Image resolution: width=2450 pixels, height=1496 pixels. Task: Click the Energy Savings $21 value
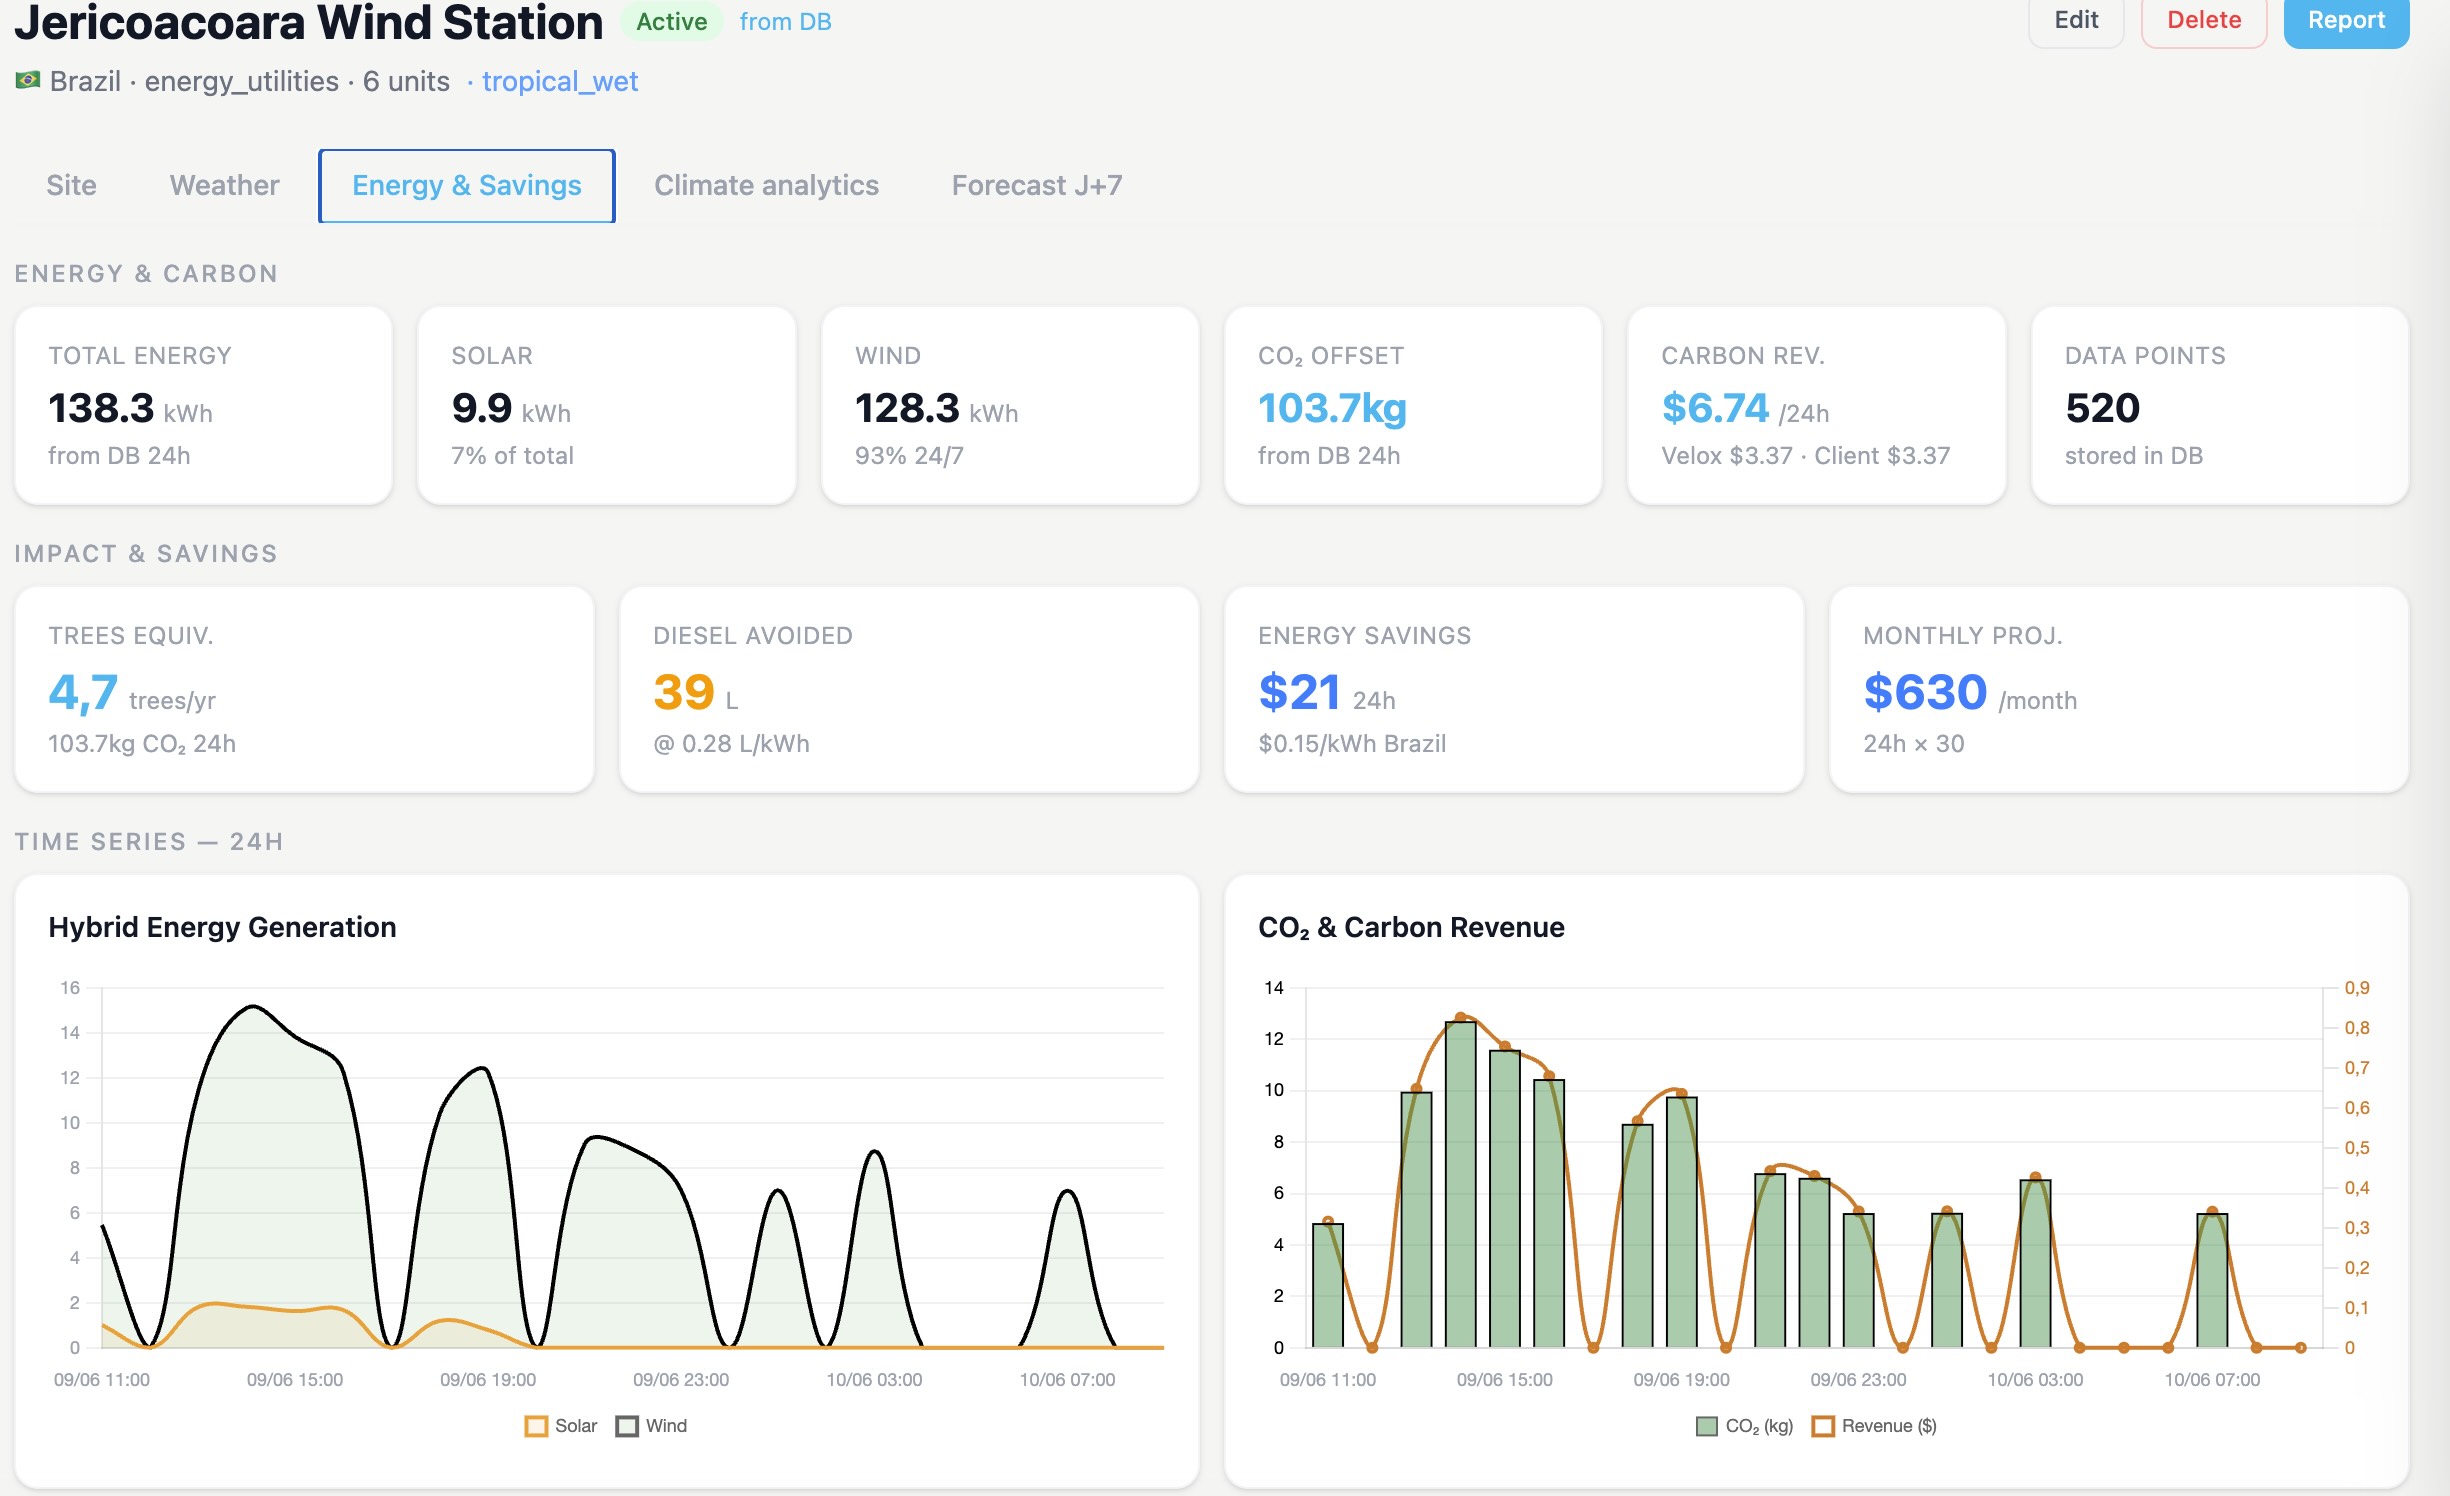[1299, 692]
